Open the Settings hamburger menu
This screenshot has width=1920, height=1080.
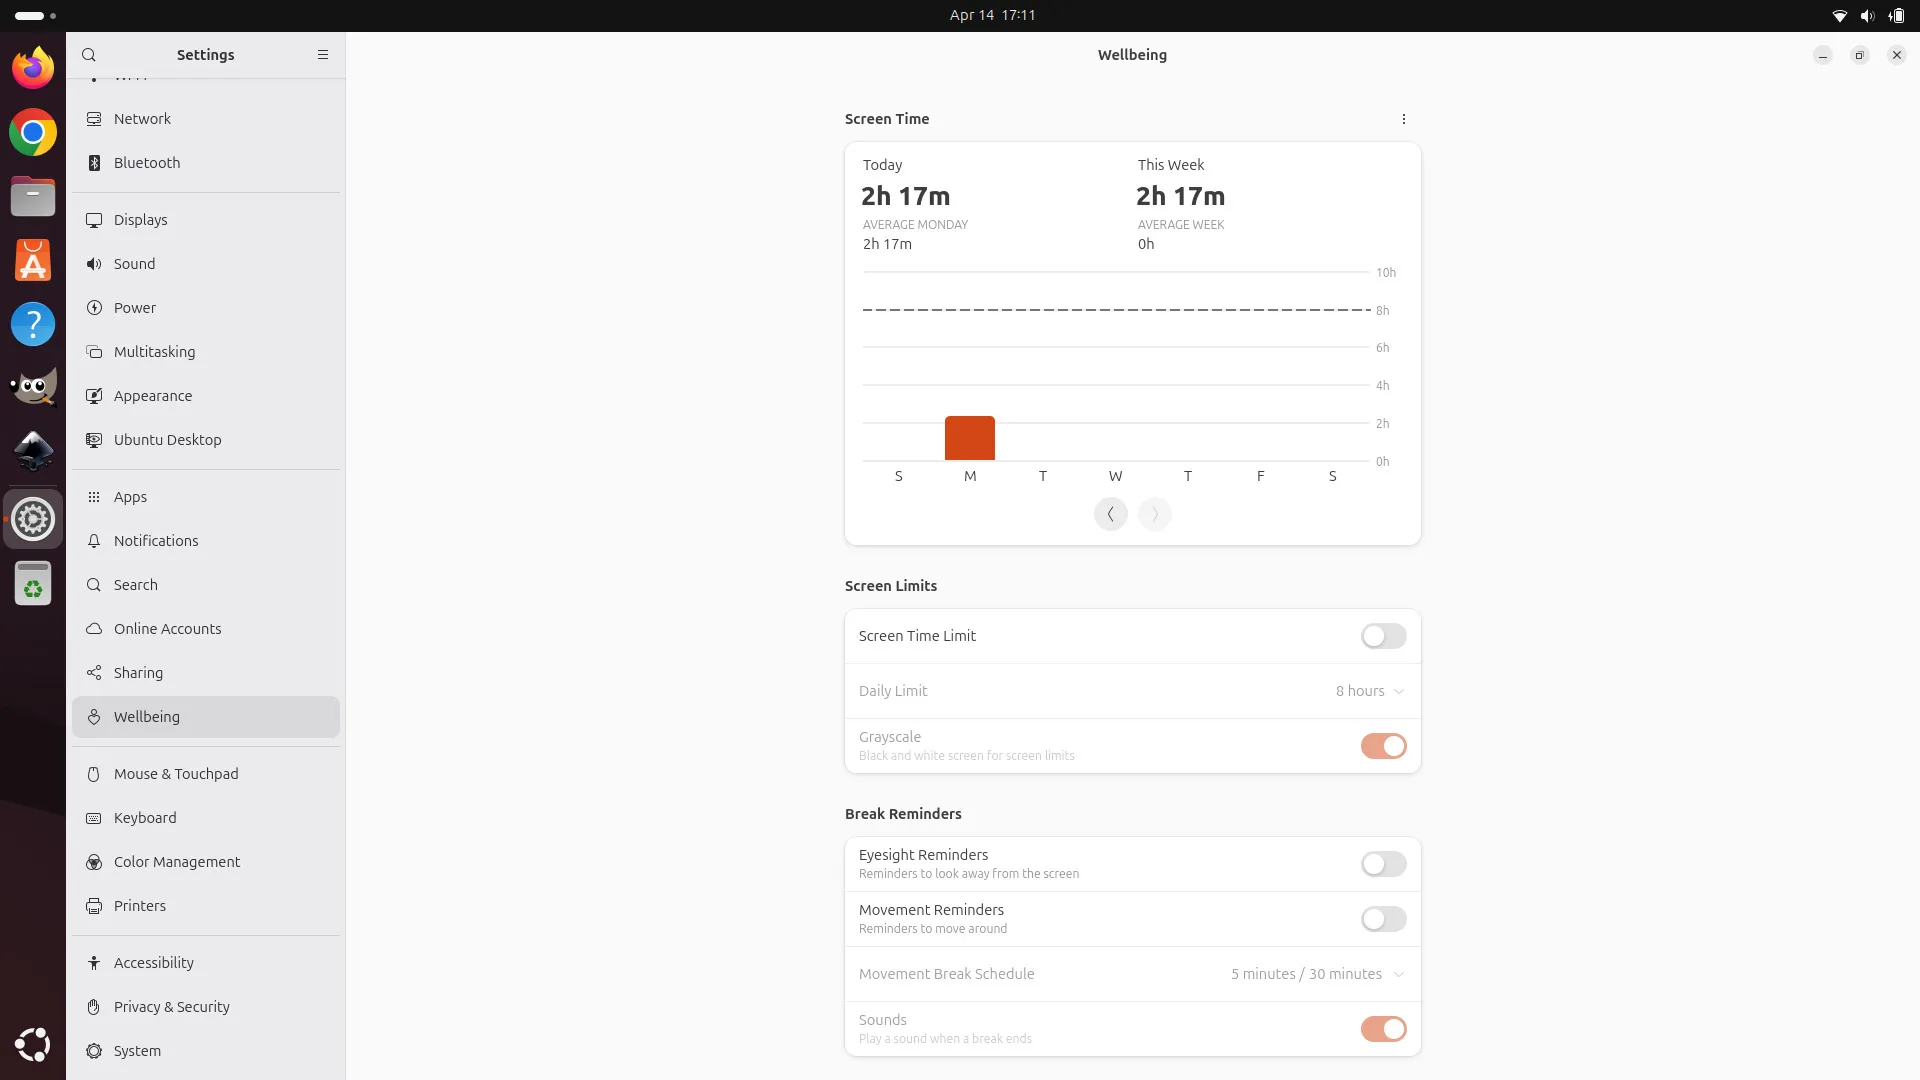(323, 55)
